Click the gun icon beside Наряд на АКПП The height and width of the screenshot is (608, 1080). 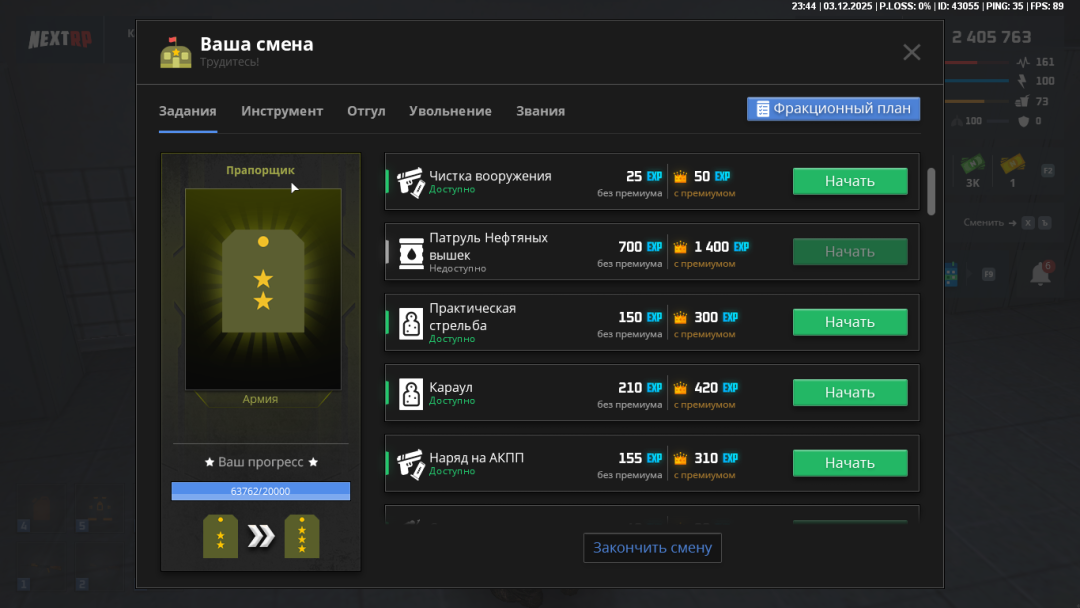[x=411, y=463]
